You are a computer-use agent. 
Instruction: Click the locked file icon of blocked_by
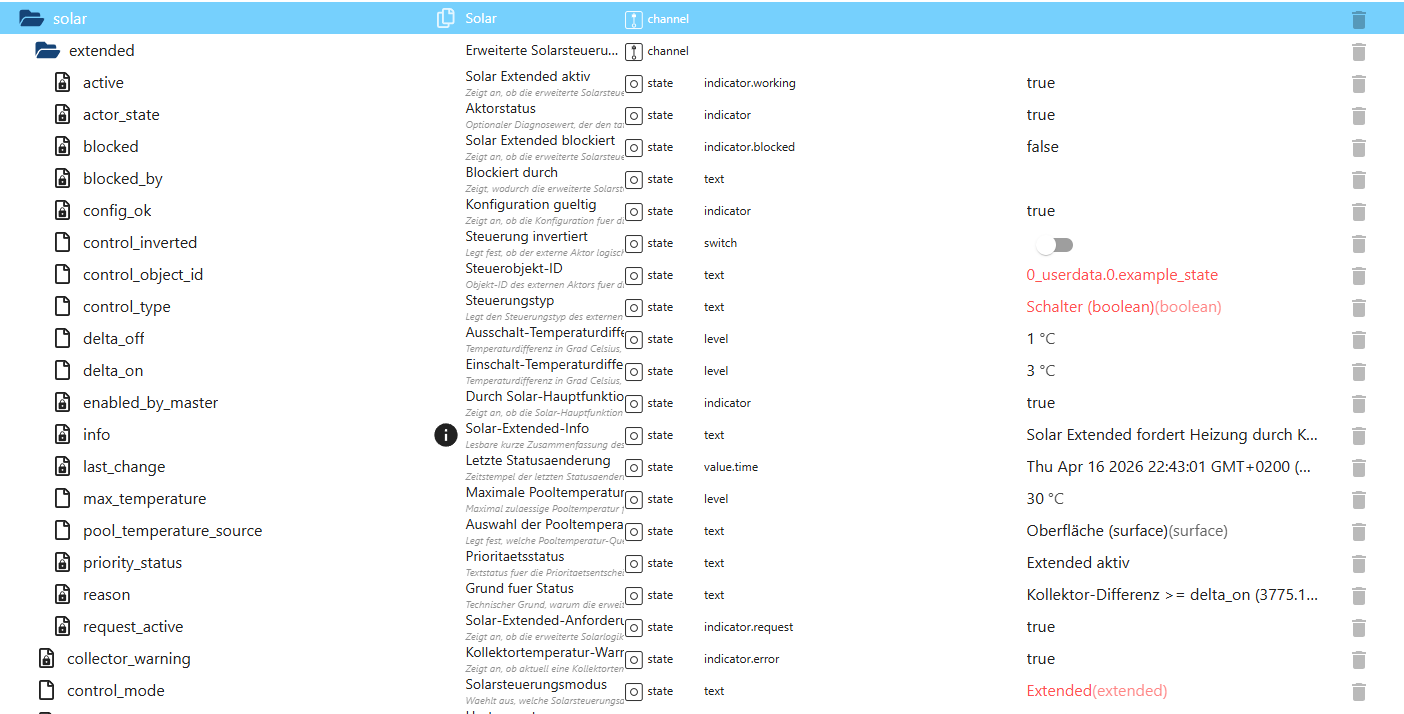pos(62,179)
